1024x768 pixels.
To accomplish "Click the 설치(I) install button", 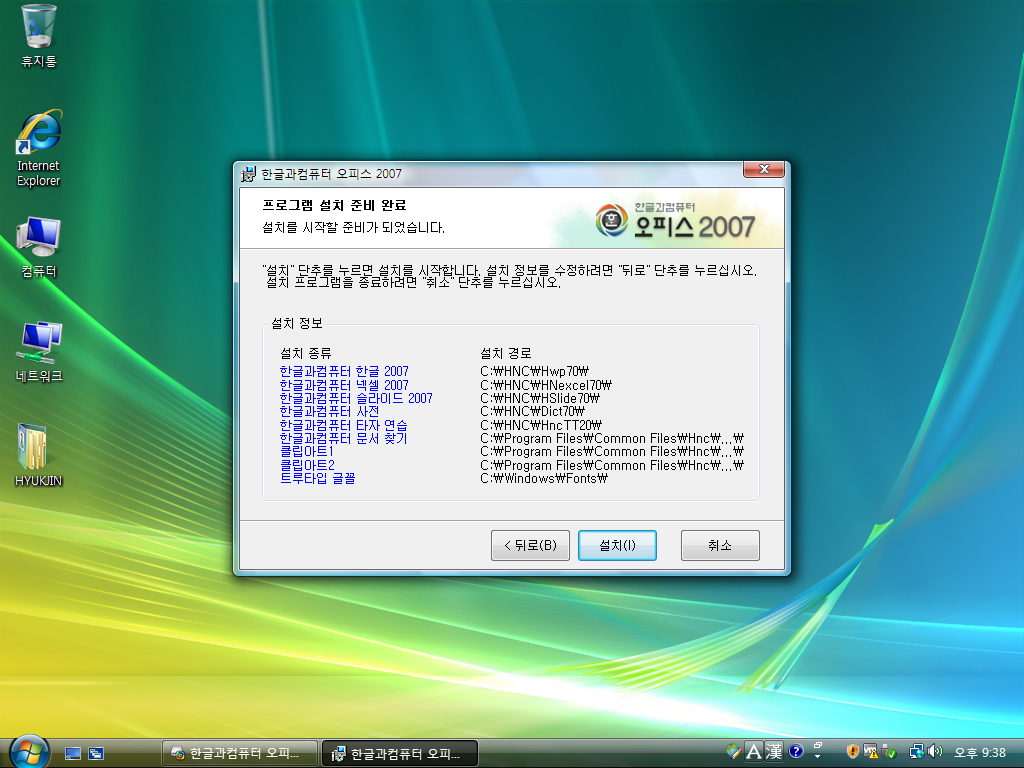I will [x=617, y=545].
